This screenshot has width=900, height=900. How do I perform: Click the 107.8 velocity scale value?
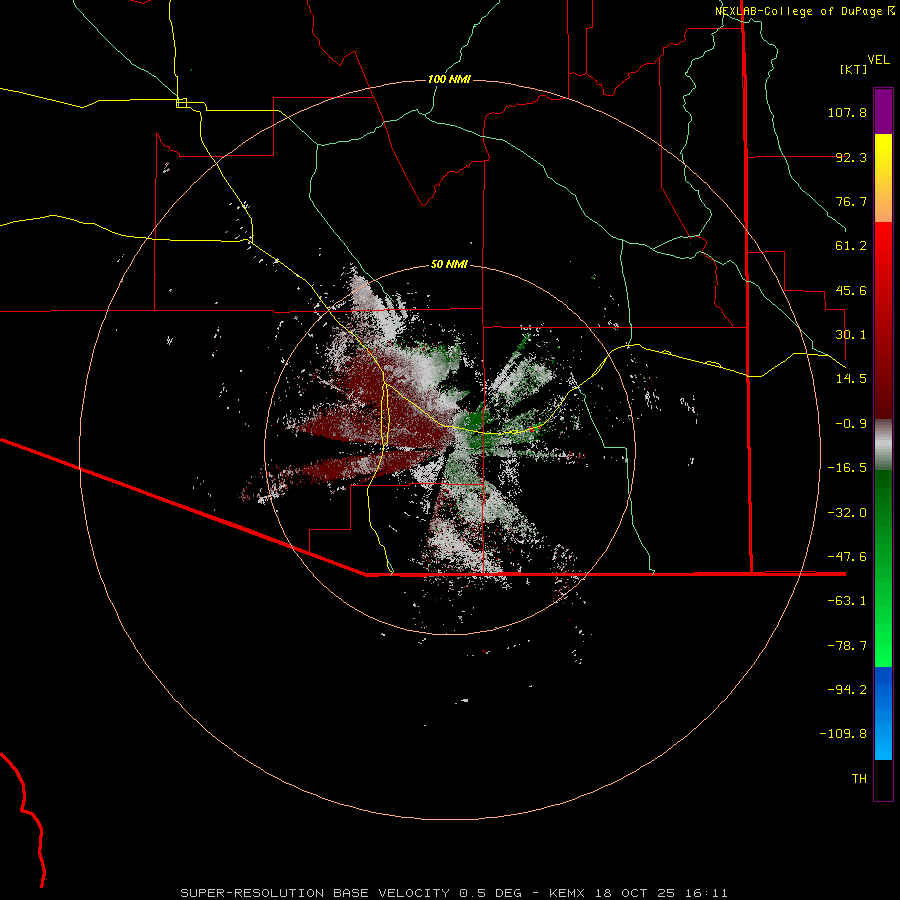point(847,112)
